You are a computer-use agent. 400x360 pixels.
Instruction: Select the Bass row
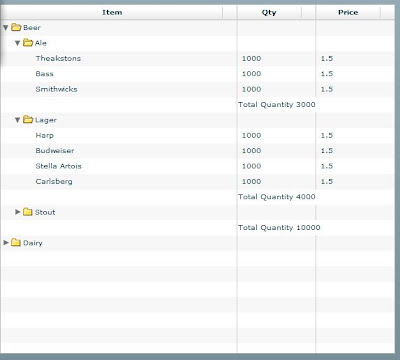click(198, 74)
